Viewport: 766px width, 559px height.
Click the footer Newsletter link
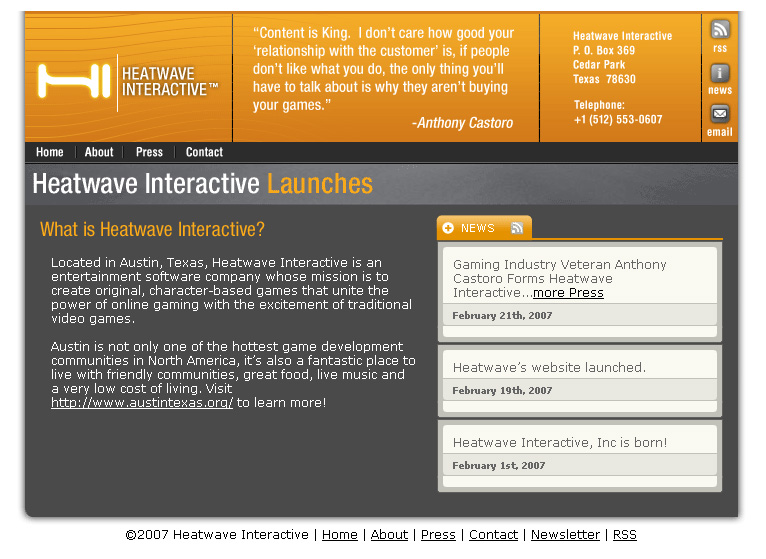[565, 535]
